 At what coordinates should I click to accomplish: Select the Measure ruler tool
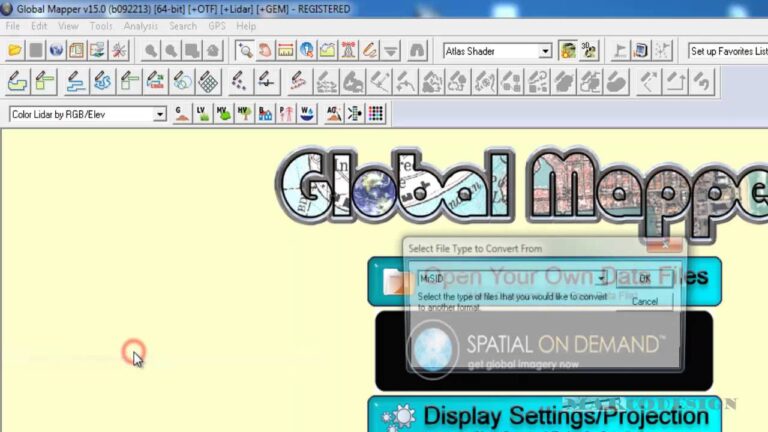(x=286, y=50)
